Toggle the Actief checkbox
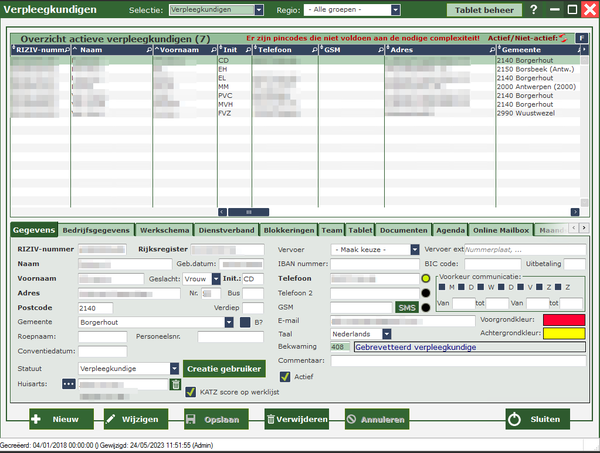Screen dimensions: 600x453 285,377
